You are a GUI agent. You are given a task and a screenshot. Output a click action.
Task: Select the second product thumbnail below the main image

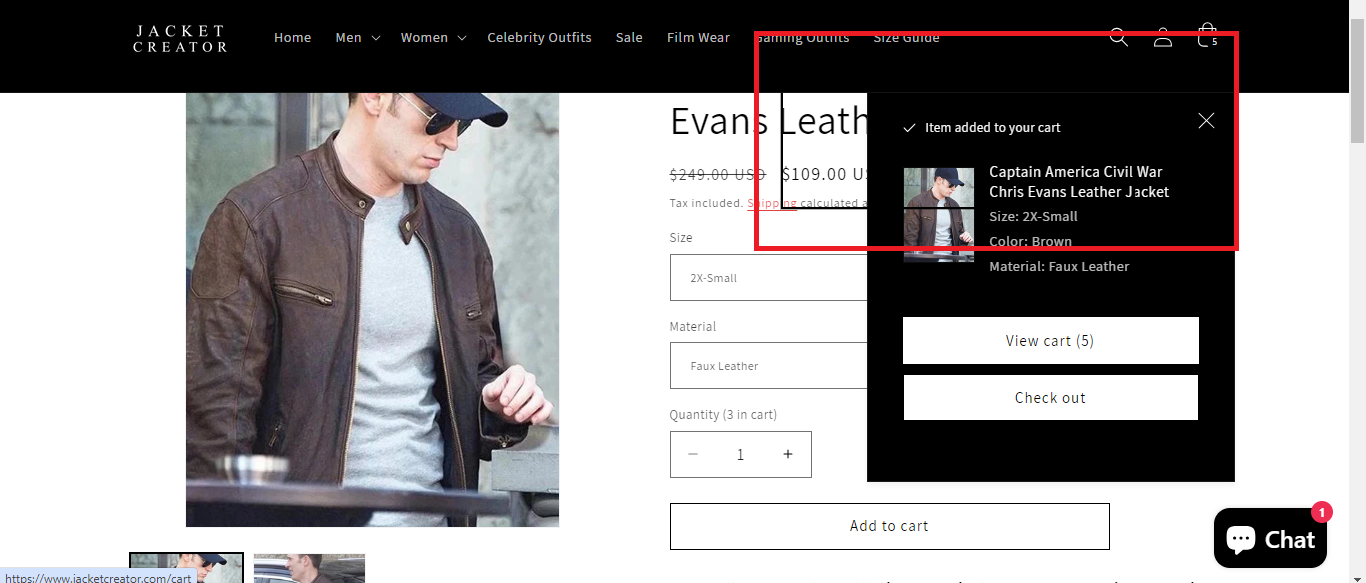pyautogui.click(x=309, y=567)
